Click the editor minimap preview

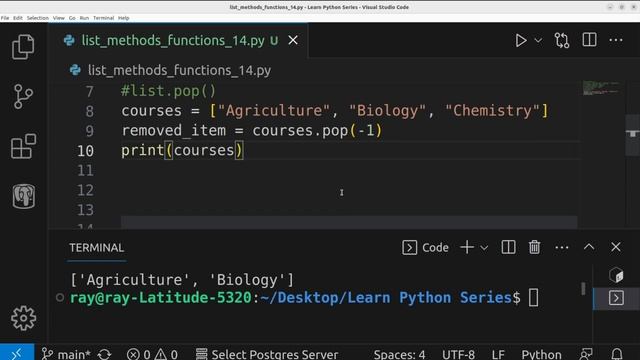pyautogui.click(x=601, y=88)
